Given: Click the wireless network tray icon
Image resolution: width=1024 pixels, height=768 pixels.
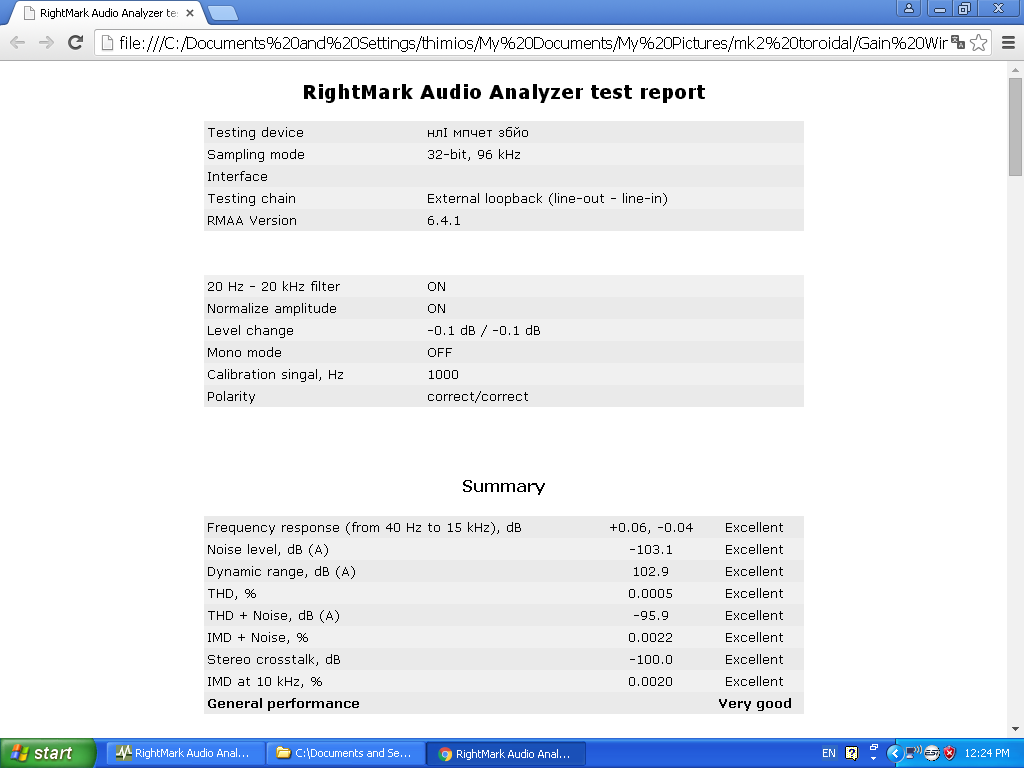Looking at the screenshot, I should point(913,752).
